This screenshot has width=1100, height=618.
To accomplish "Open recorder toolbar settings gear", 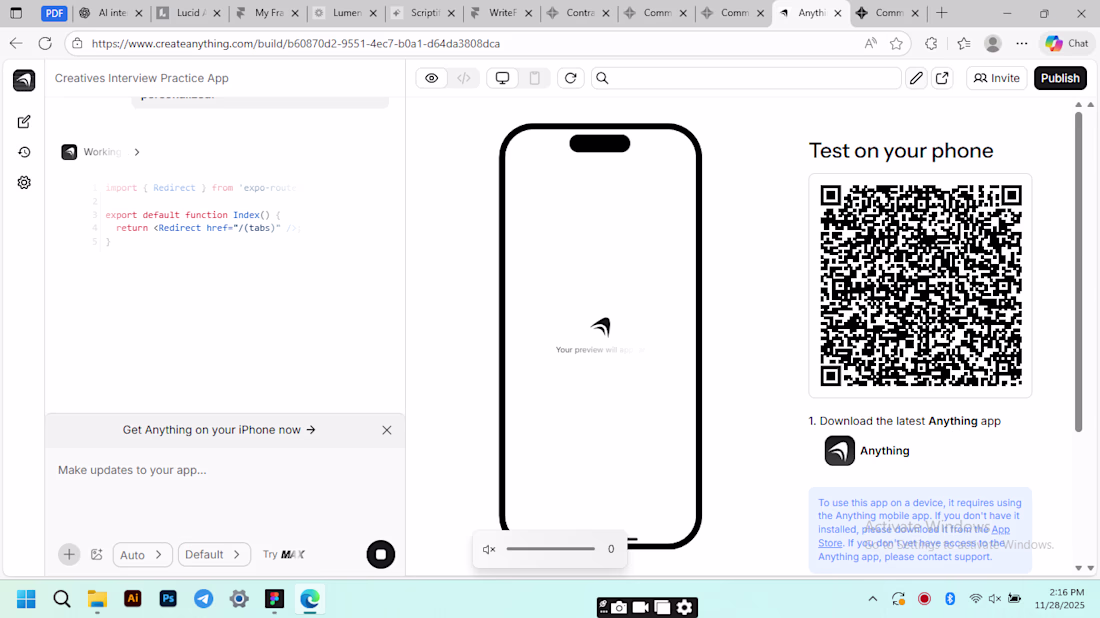I will click(x=685, y=607).
